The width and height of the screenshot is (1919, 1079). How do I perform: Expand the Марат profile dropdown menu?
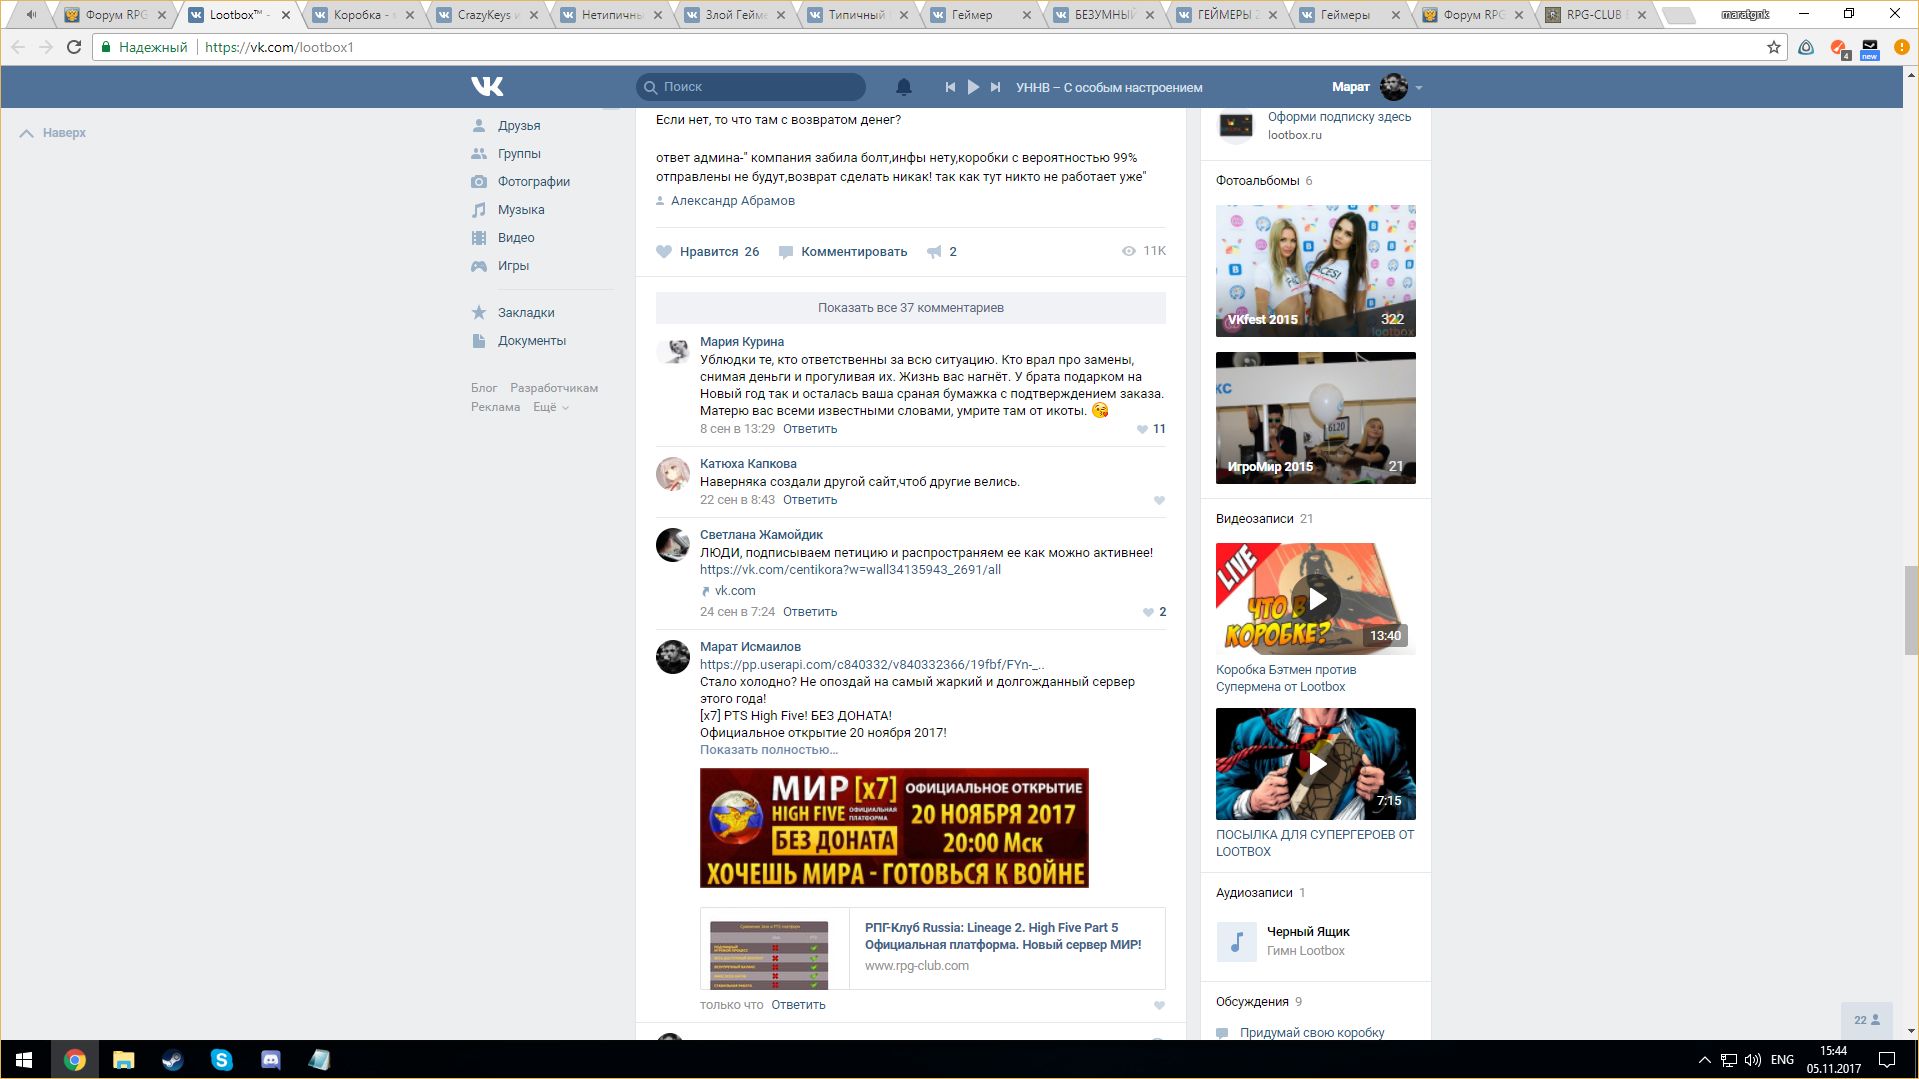pos(1418,88)
